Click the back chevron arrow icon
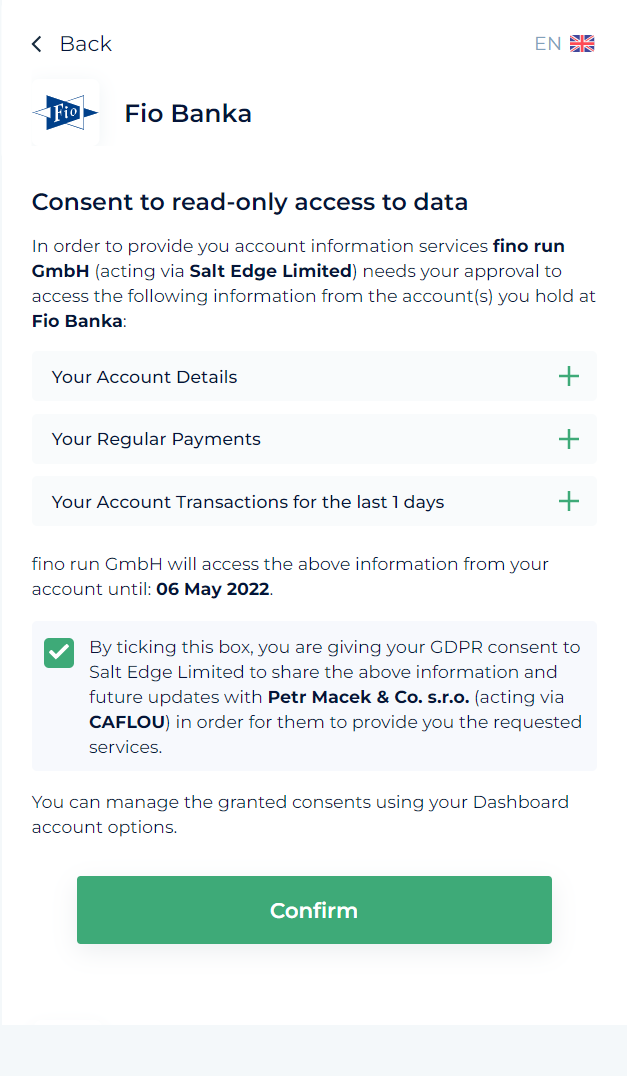 [37, 44]
